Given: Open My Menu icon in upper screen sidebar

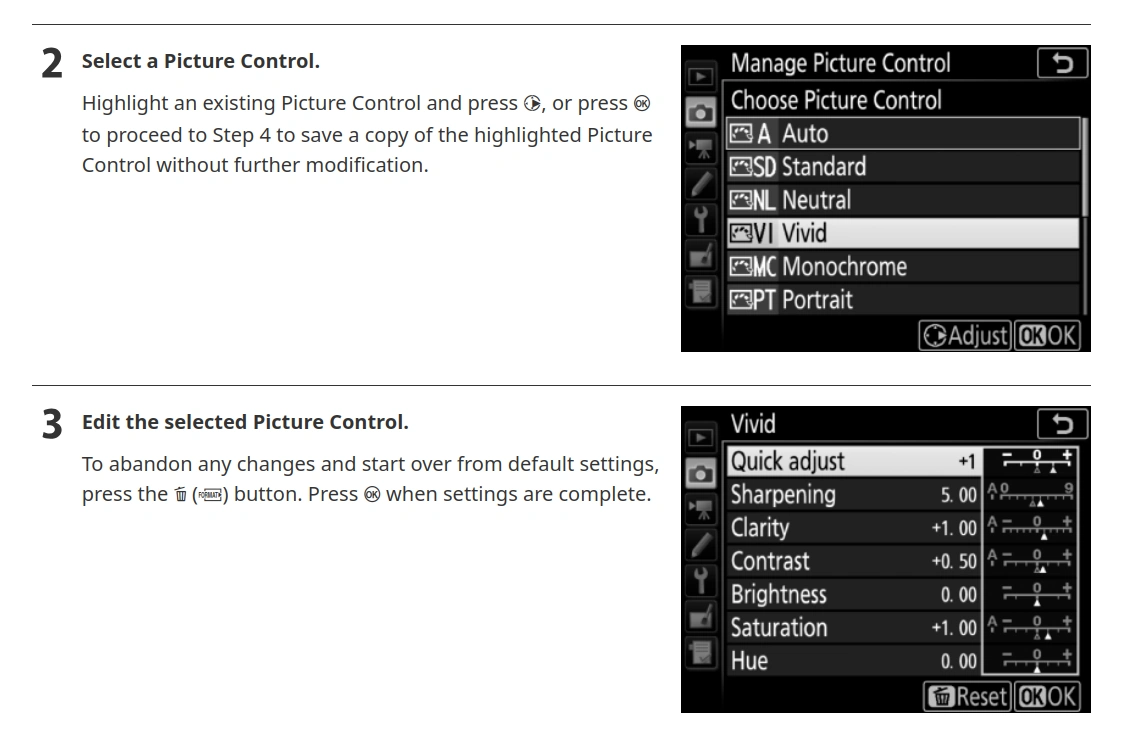Looking at the screenshot, I should [700, 292].
